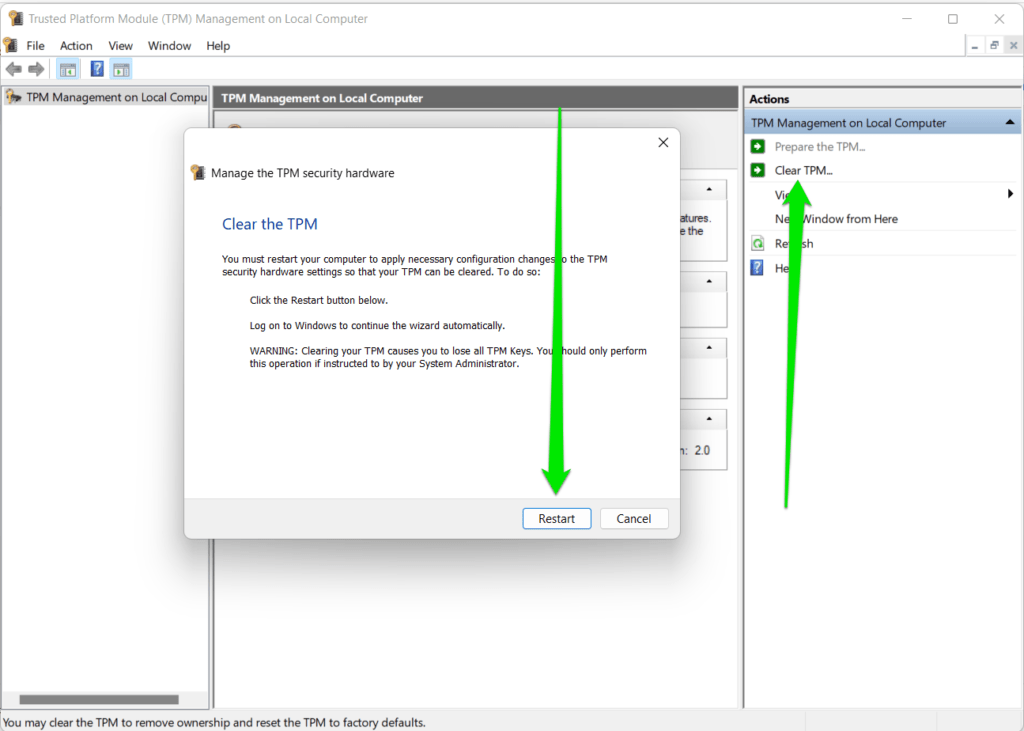This screenshot has width=1024, height=731.
Task: Click the forward navigation arrow
Action: point(36,68)
